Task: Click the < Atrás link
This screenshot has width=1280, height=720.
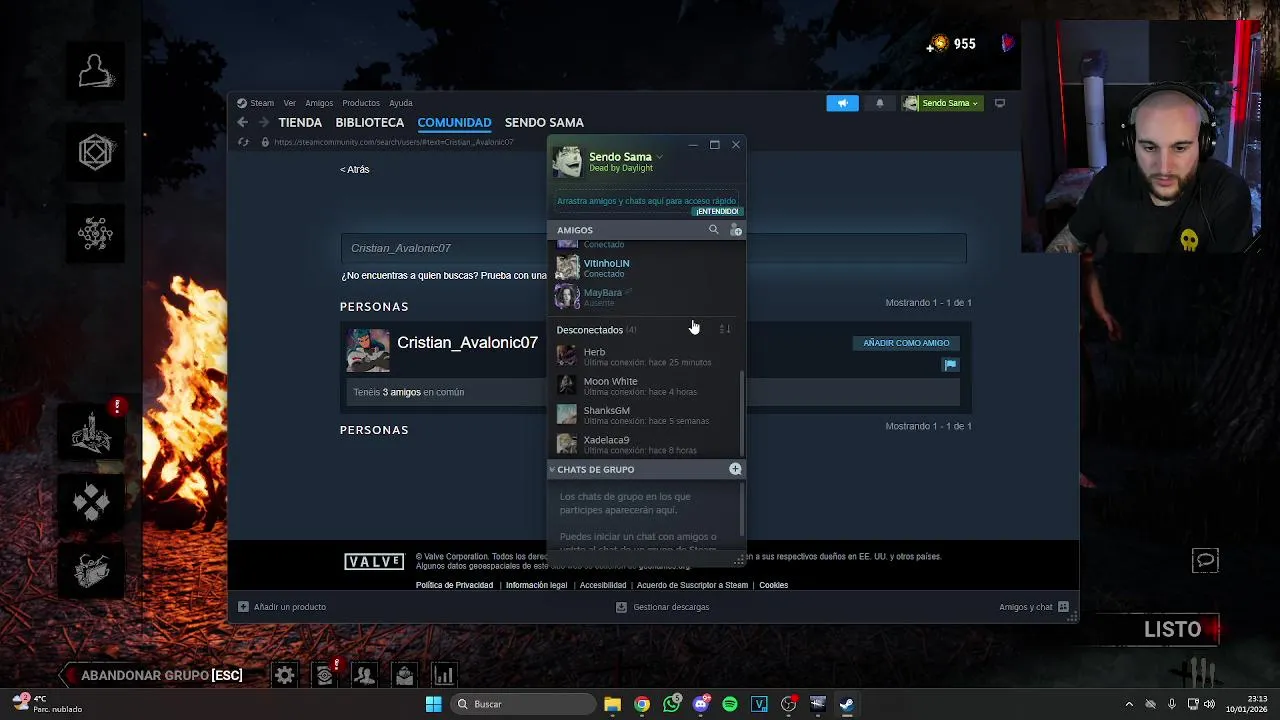Action: 354,169
